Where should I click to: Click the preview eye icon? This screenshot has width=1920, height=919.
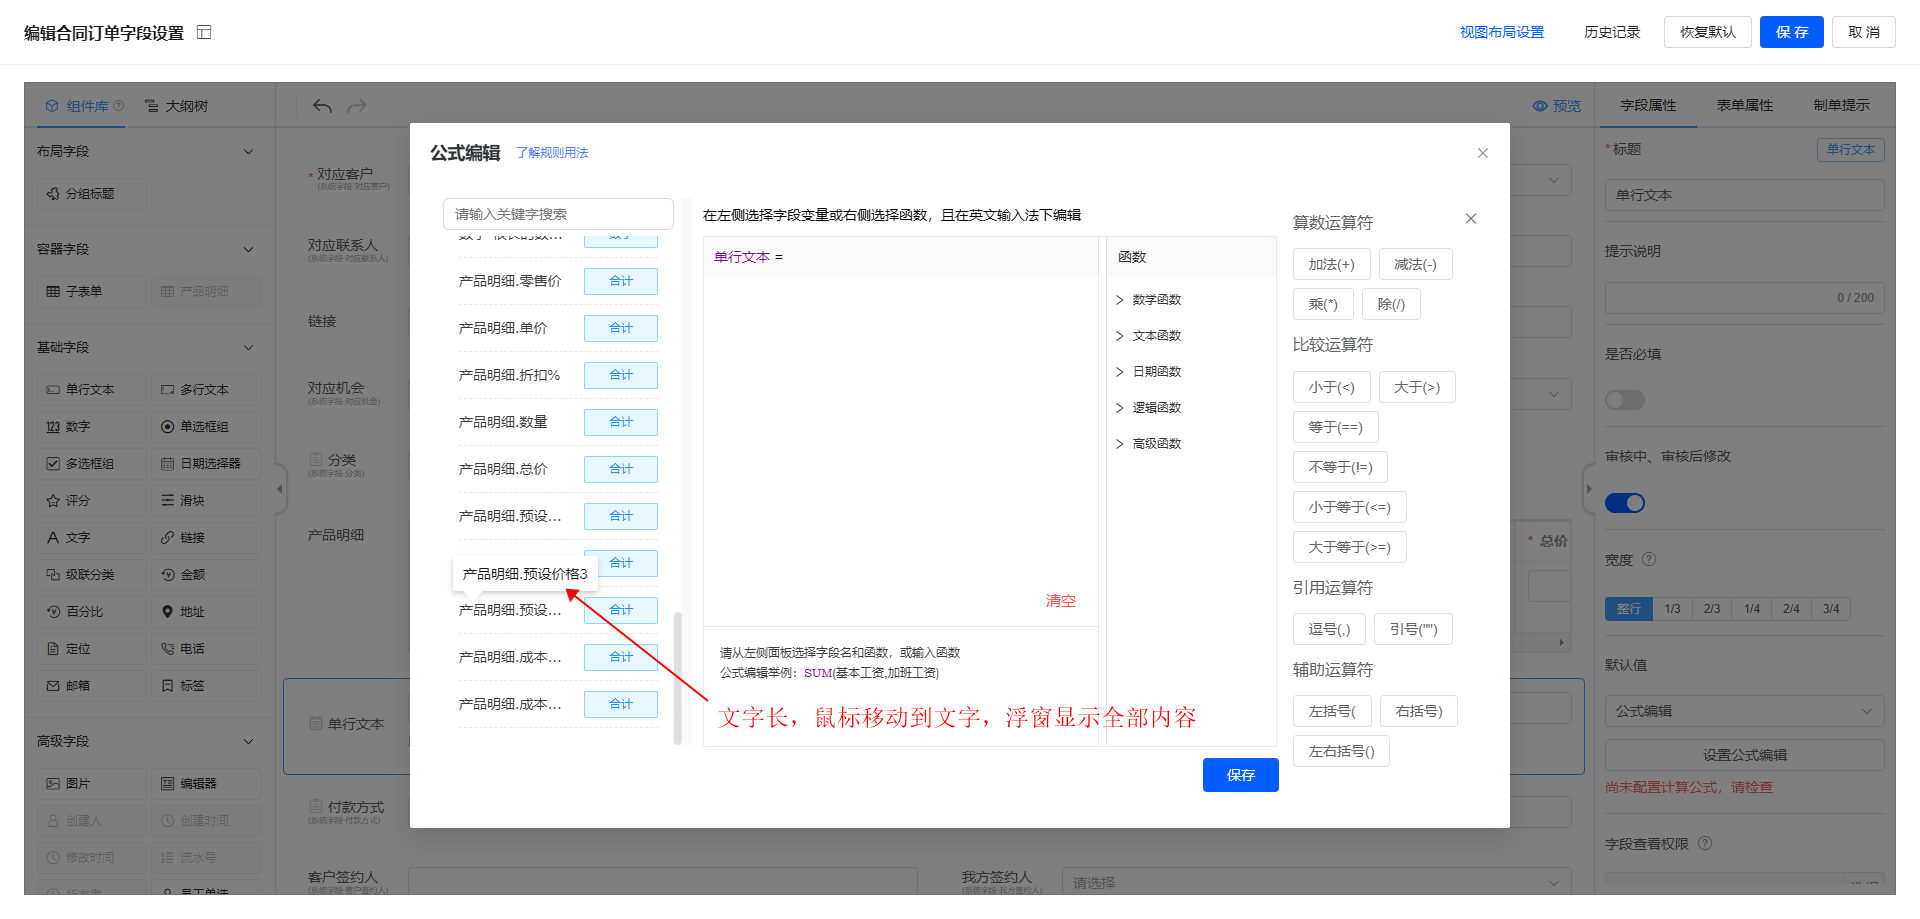tap(1540, 106)
